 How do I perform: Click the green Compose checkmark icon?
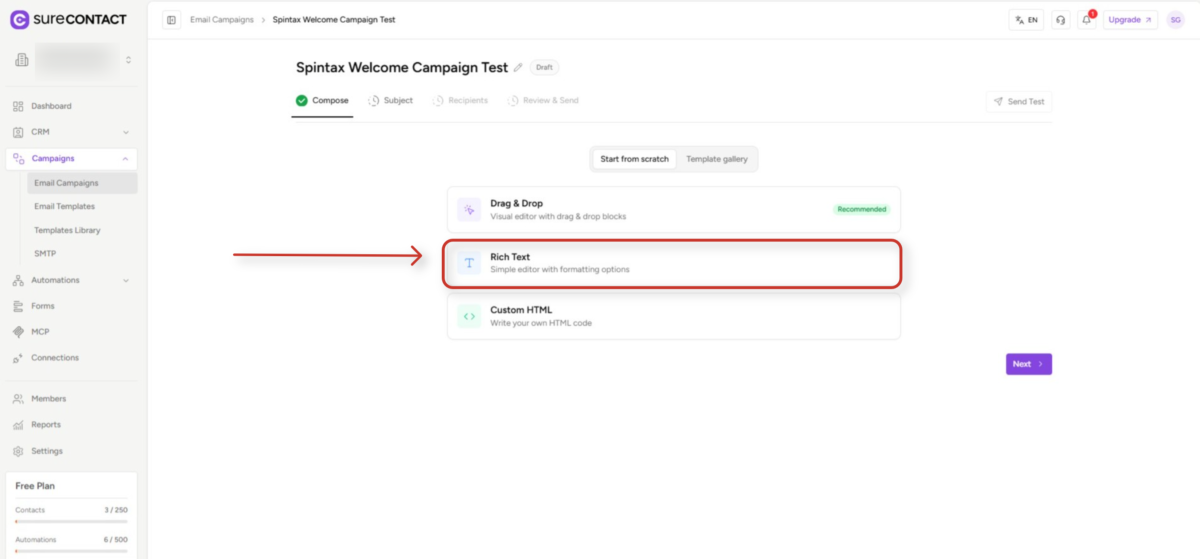point(302,100)
